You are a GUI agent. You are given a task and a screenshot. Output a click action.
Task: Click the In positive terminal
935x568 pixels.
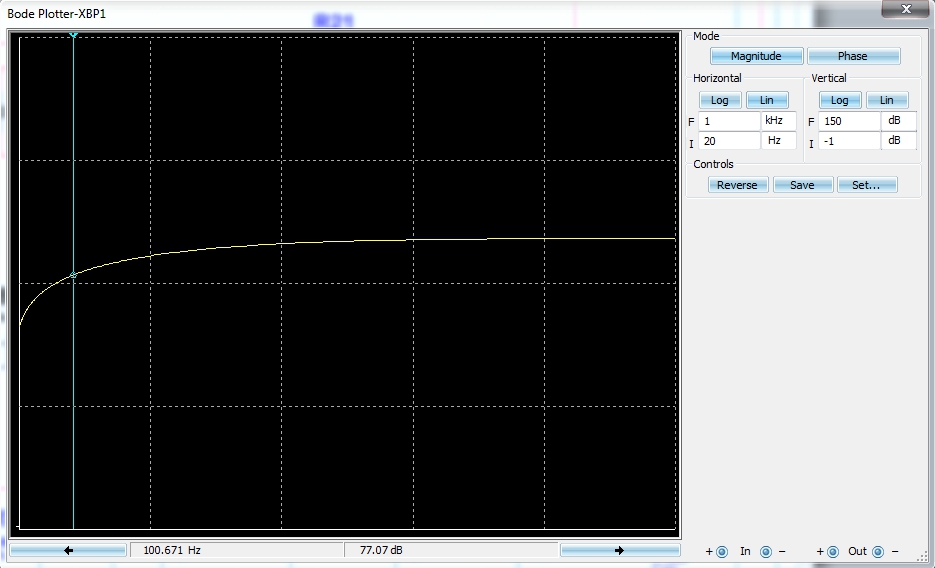722,551
